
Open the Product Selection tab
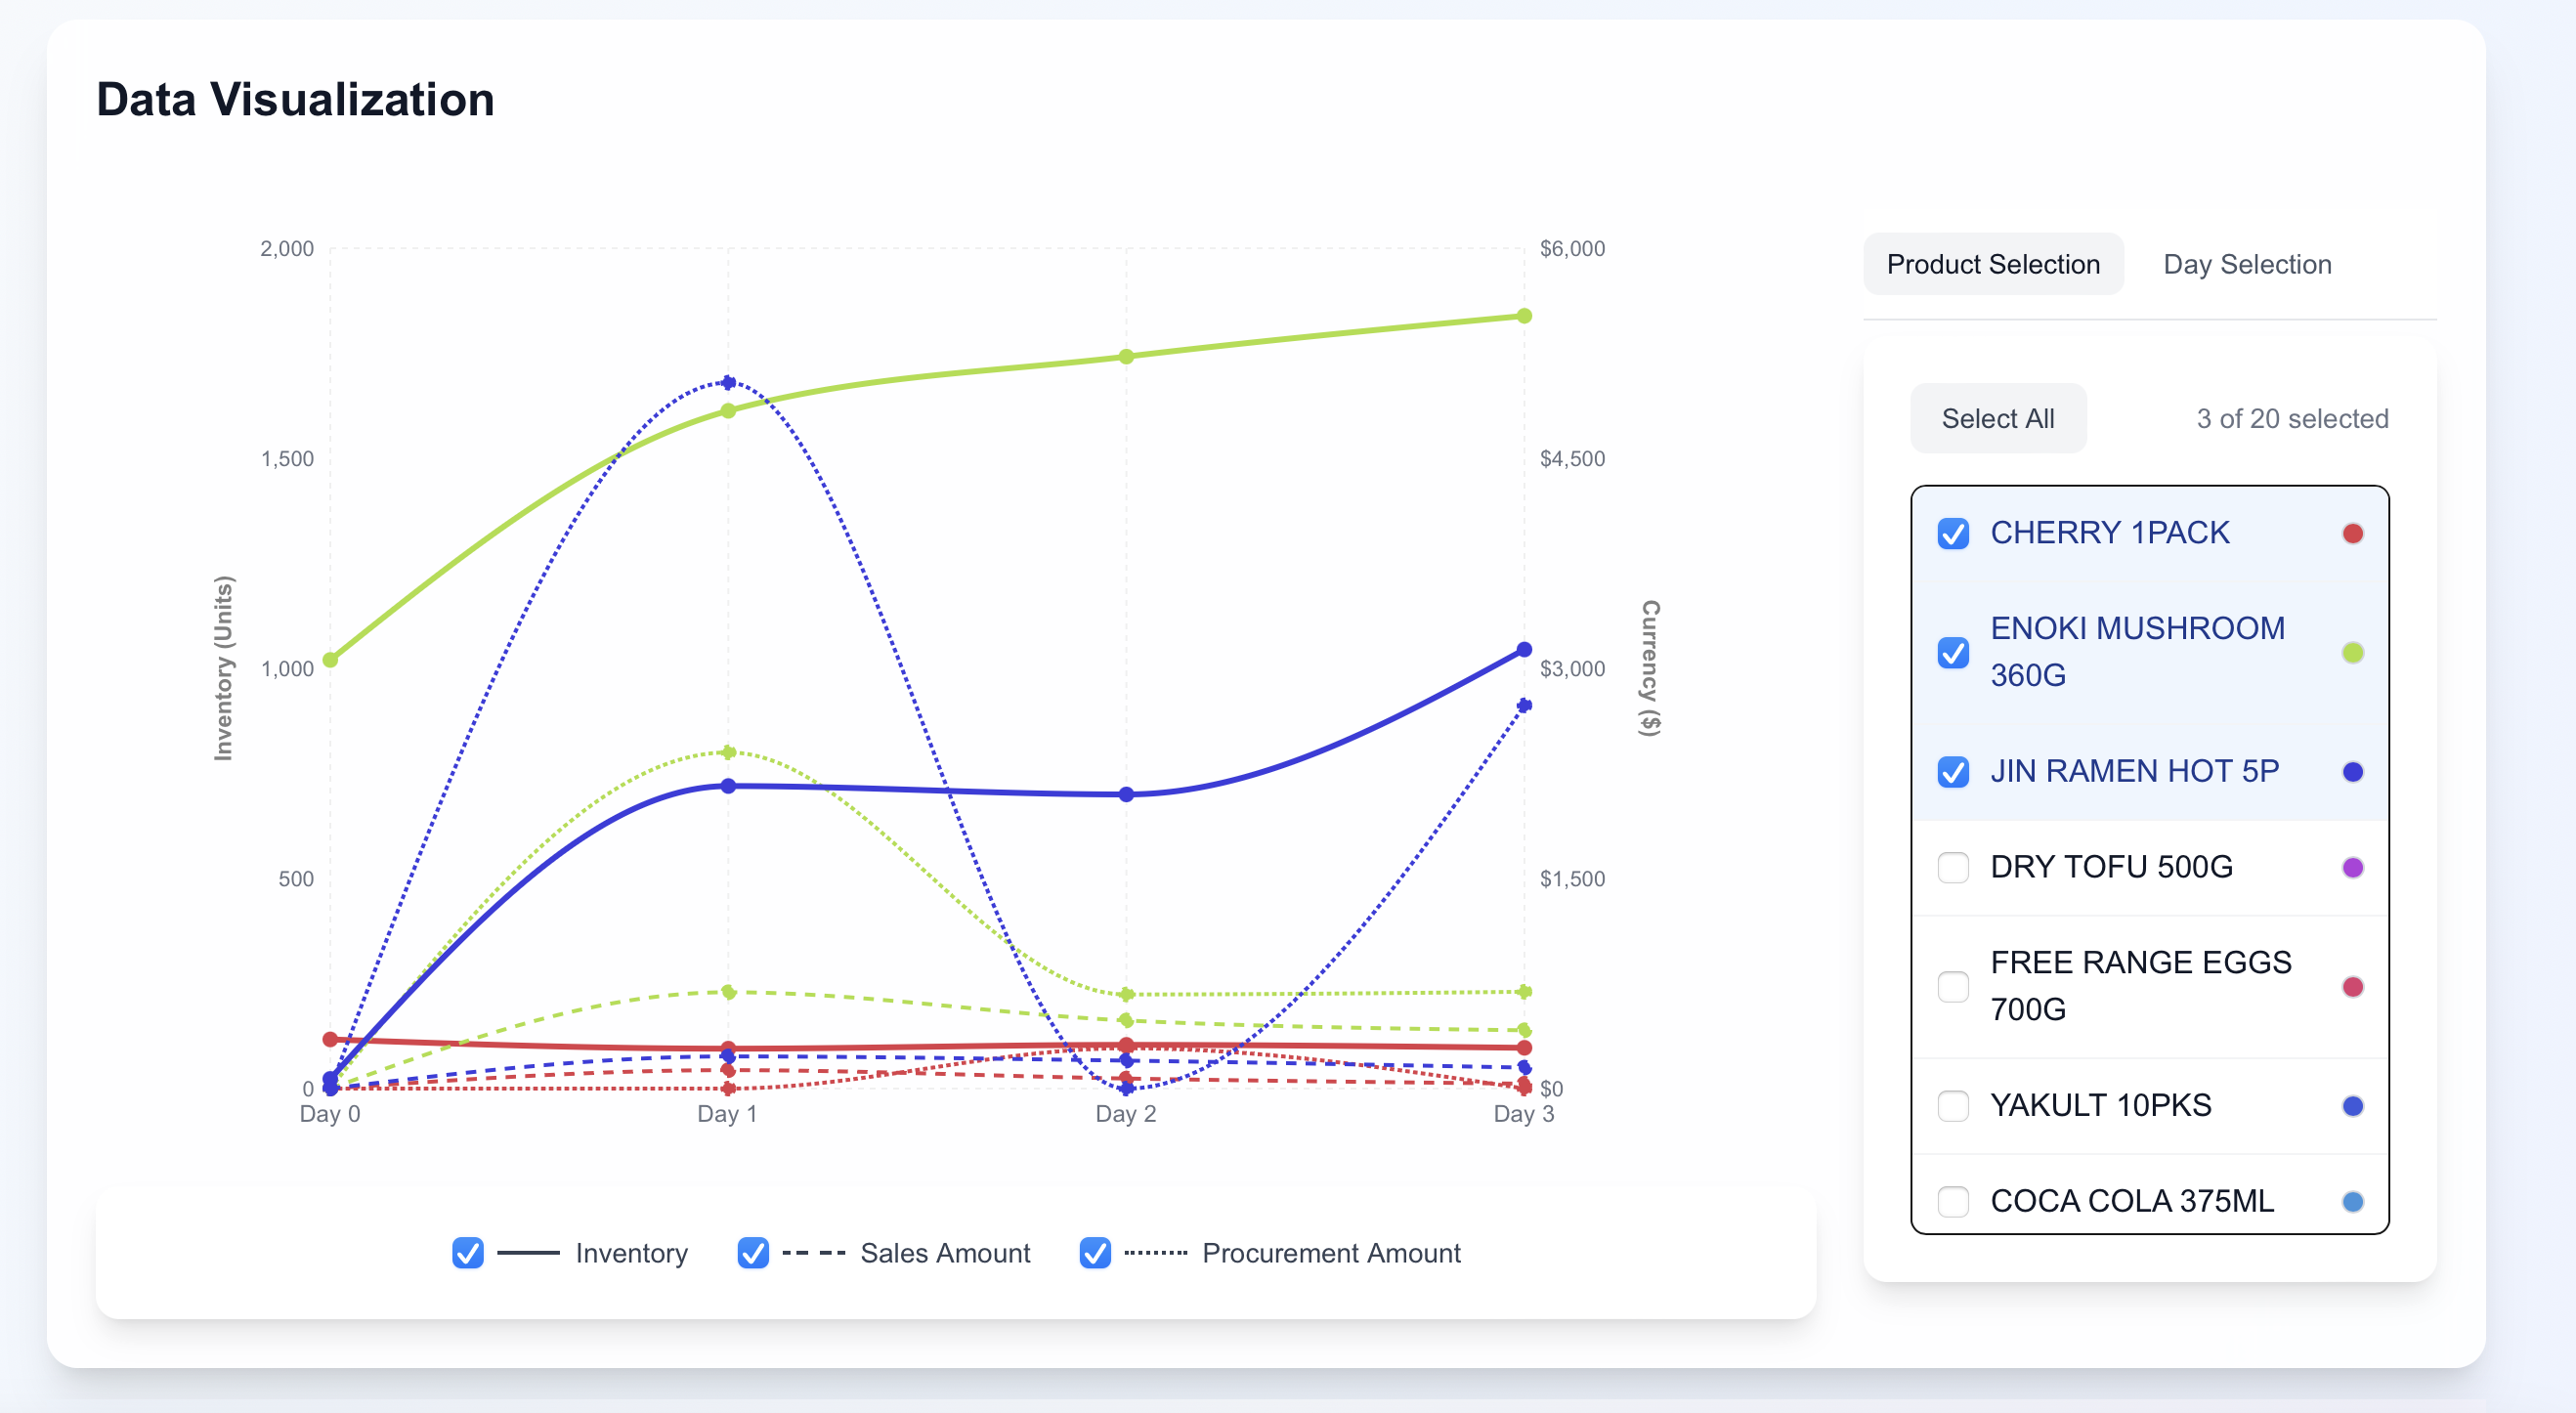pyautogui.click(x=1992, y=264)
